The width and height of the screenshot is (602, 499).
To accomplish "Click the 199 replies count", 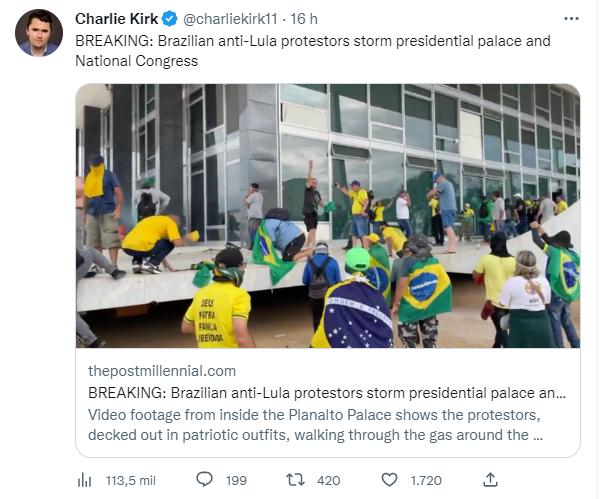I will coord(236,480).
